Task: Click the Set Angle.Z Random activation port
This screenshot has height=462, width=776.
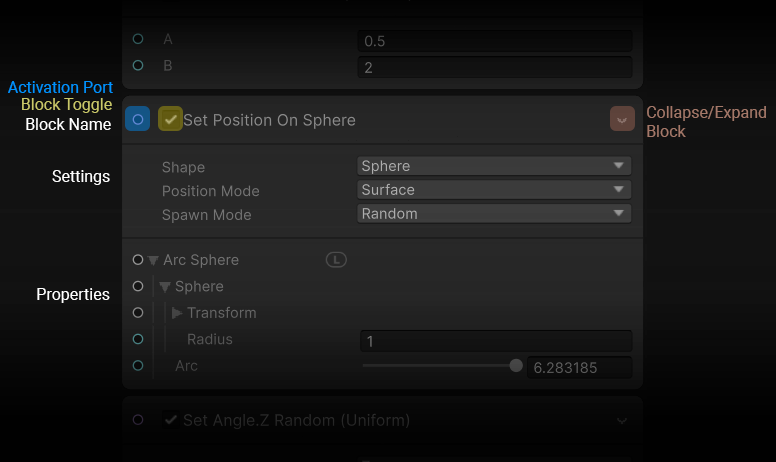Action: tap(138, 420)
